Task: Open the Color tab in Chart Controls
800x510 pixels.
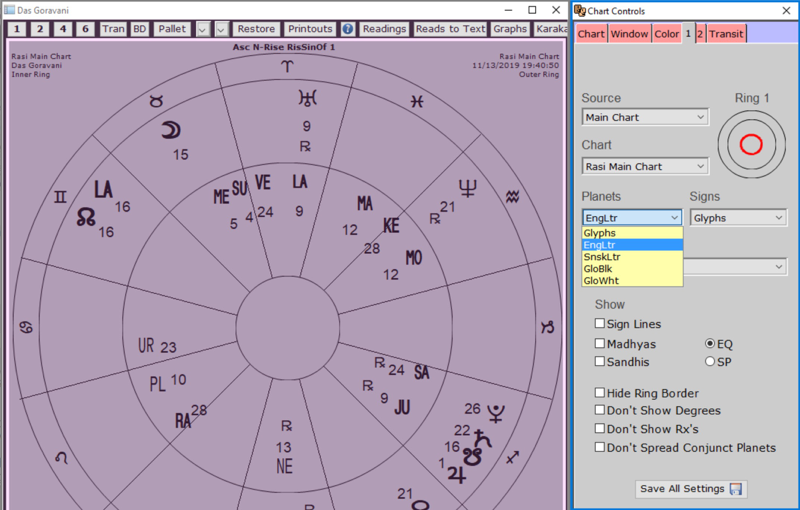Action: pyautogui.click(x=666, y=34)
